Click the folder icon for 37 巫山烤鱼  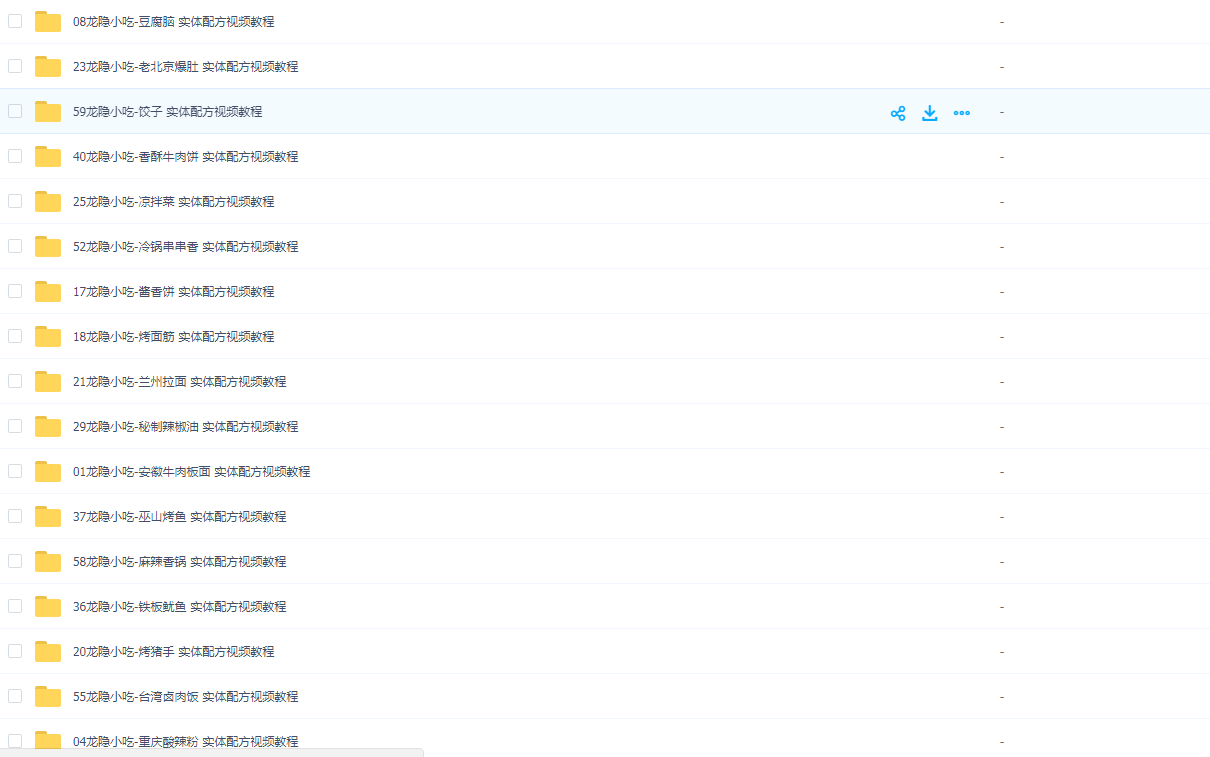(48, 517)
